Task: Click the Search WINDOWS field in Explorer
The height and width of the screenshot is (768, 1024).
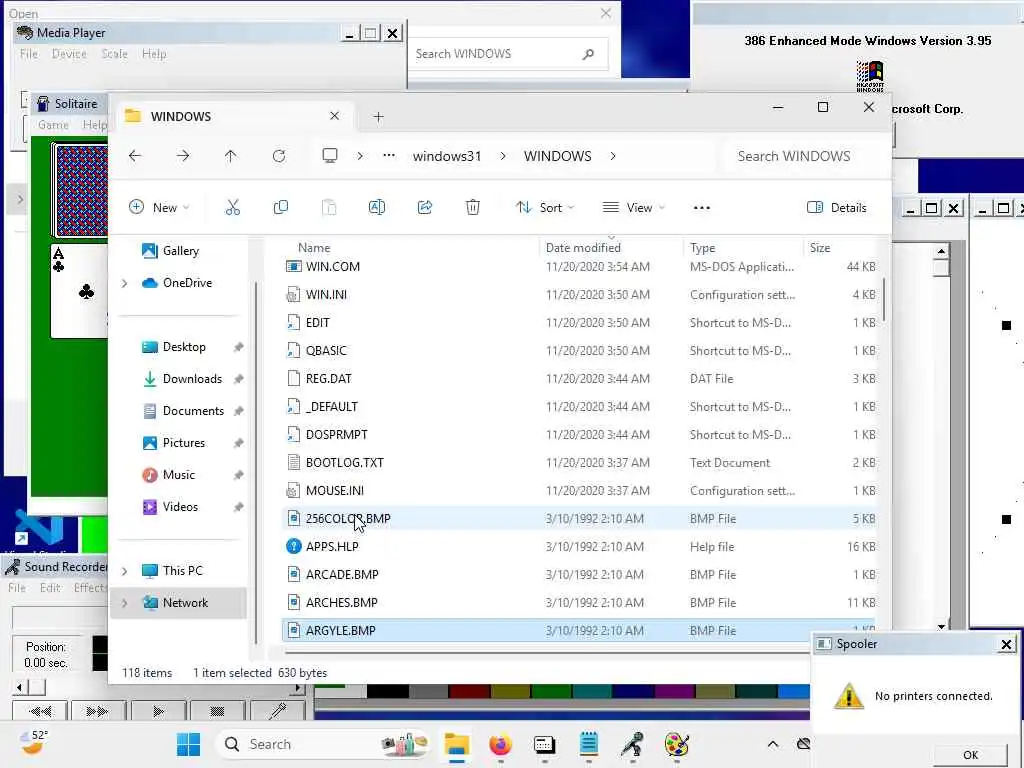Action: [x=801, y=156]
